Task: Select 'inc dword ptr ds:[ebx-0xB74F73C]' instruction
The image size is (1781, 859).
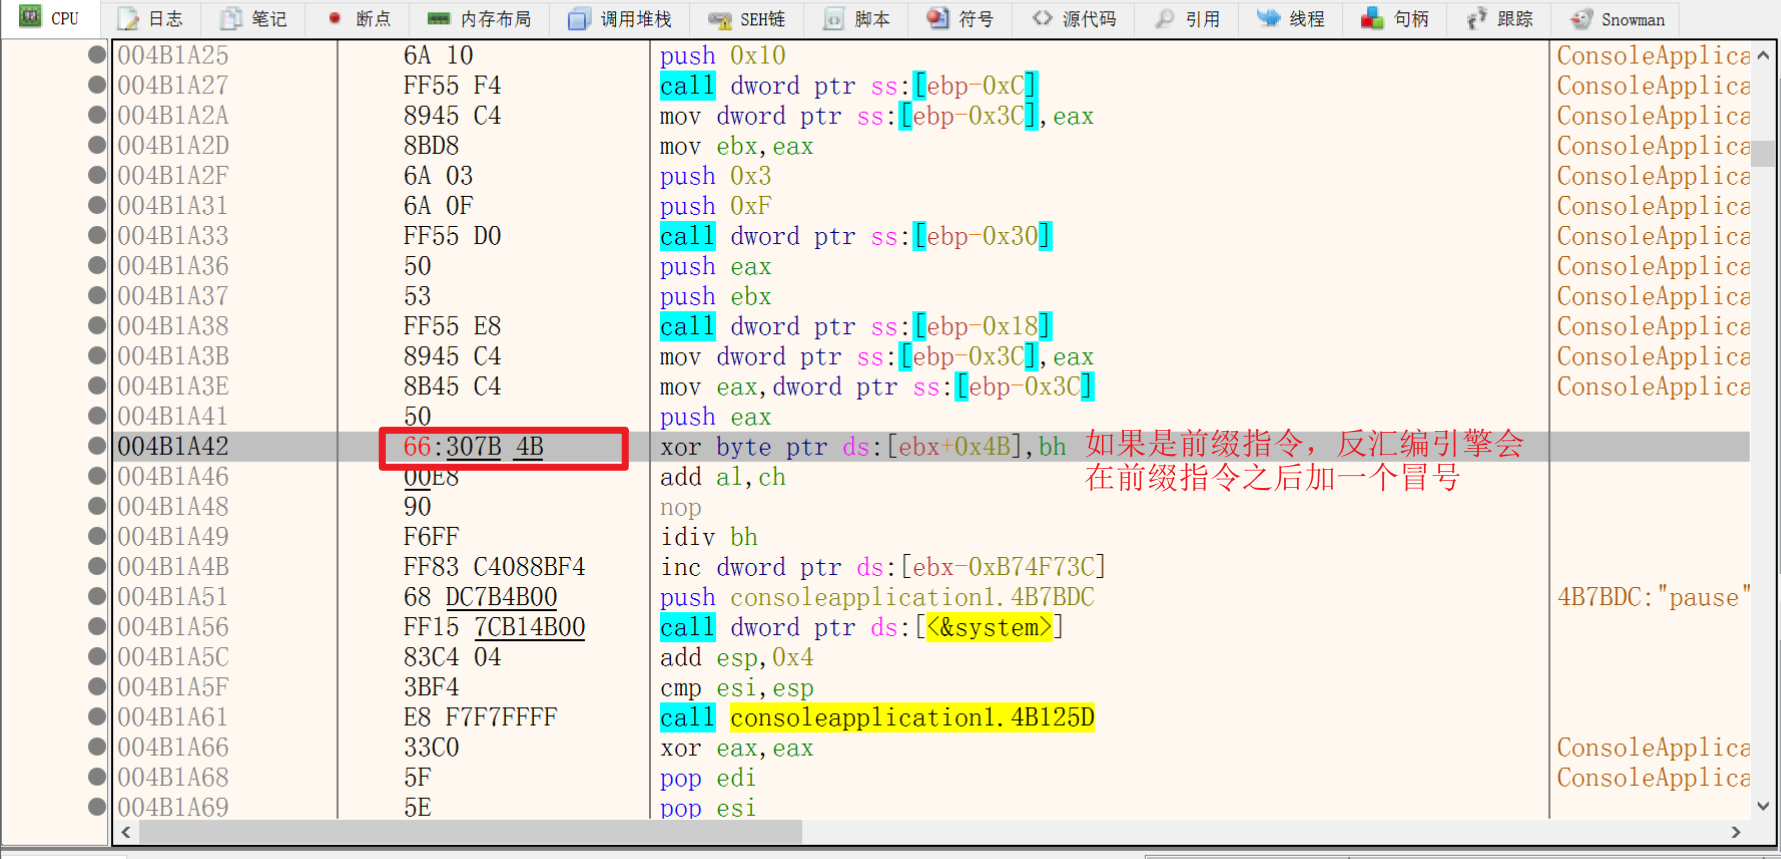Action: [883, 567]
